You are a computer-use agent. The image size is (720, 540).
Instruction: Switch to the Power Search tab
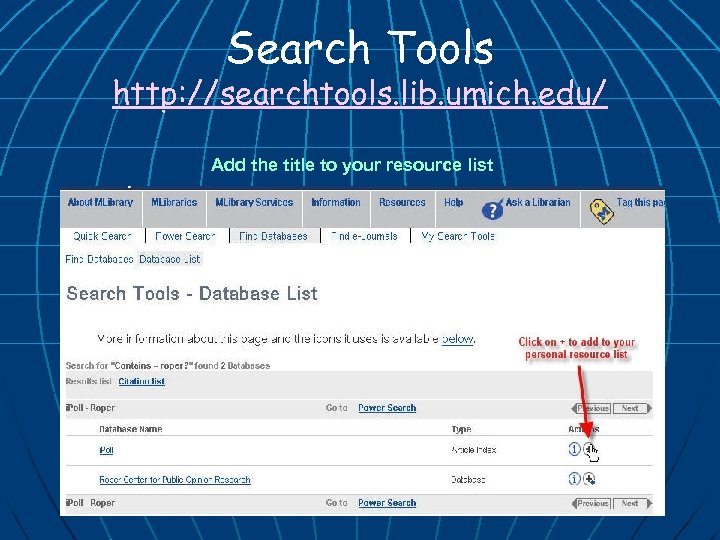[186, 236]
